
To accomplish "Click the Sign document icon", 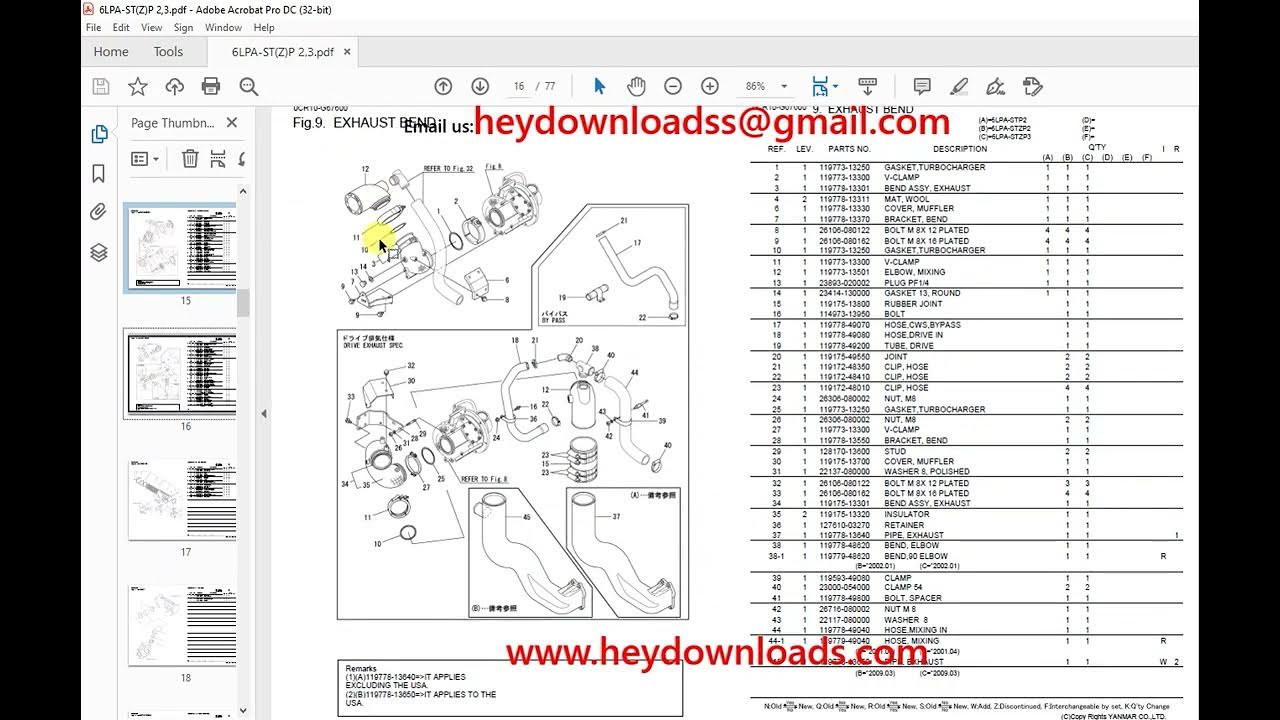I will pyautogui.click(x=995, y=87).
